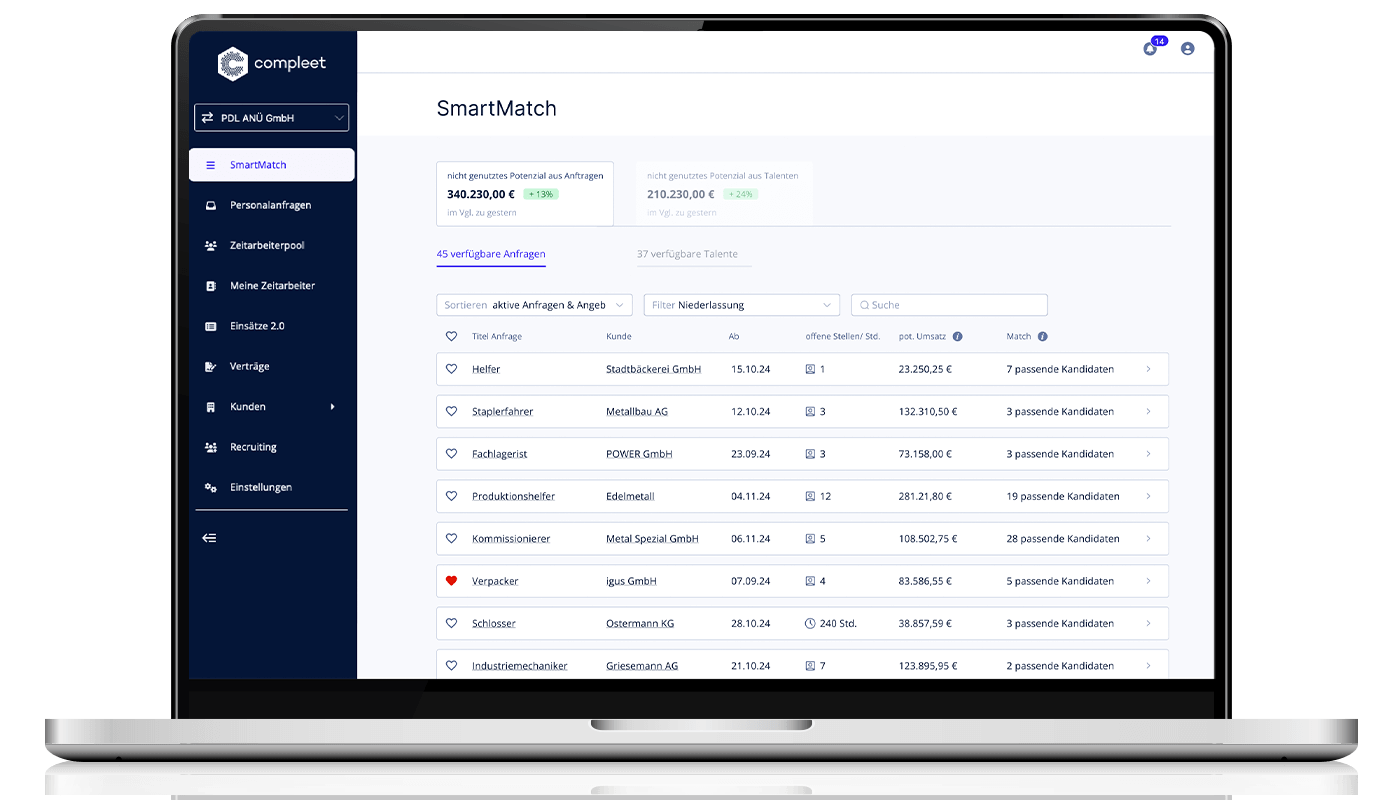Click the Personalanfragen inbox icon
Viewport: 1400px width, 800px height.
(x=210, y=205)
